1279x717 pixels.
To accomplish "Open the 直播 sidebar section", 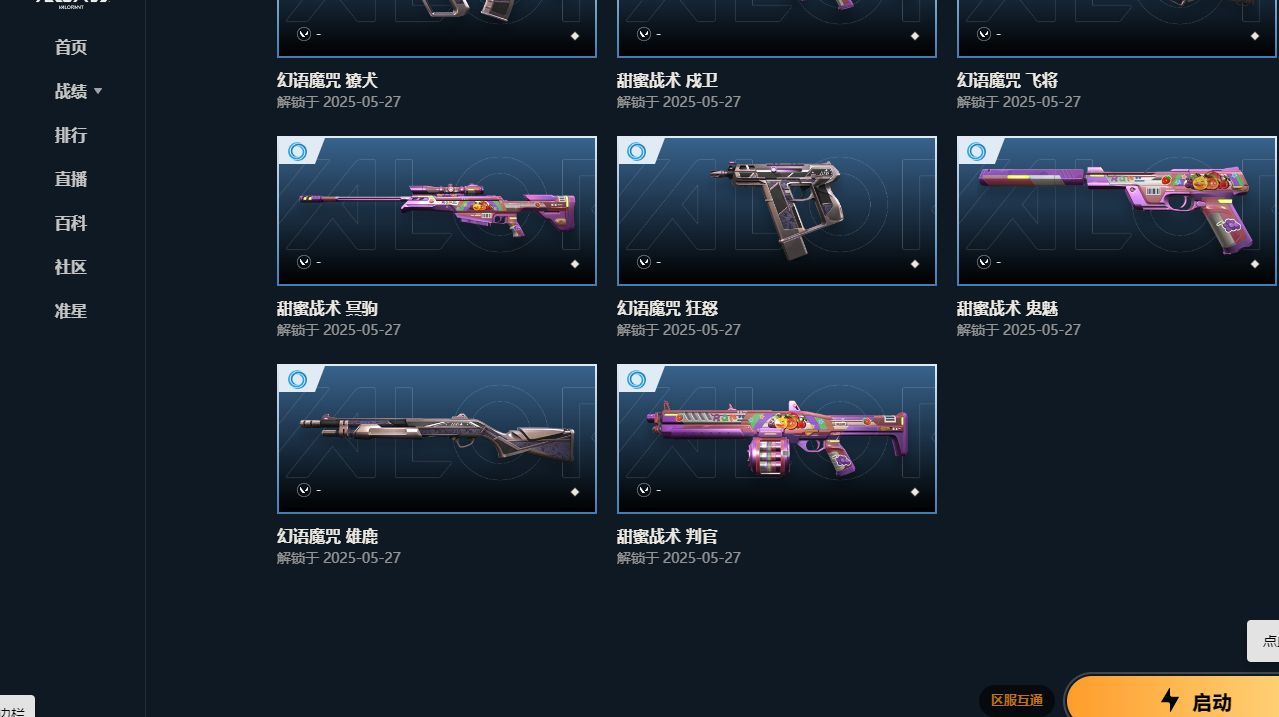I will (71, 179).
